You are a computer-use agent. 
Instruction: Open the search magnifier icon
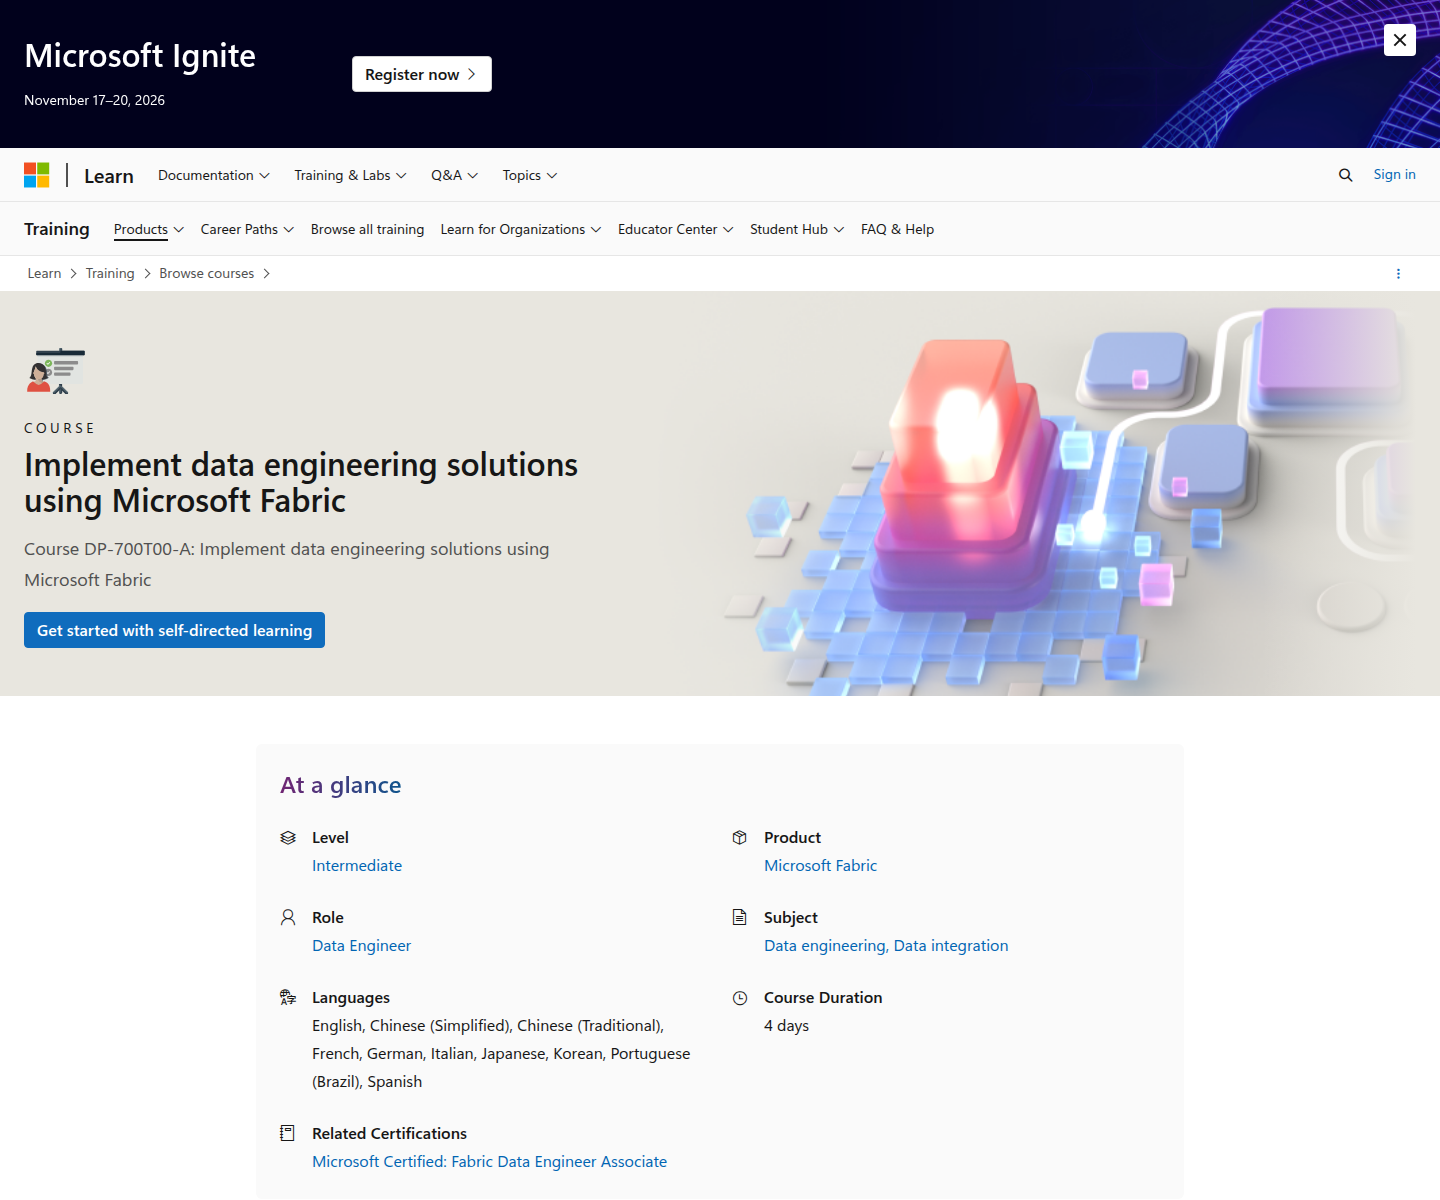[1346, 175]
